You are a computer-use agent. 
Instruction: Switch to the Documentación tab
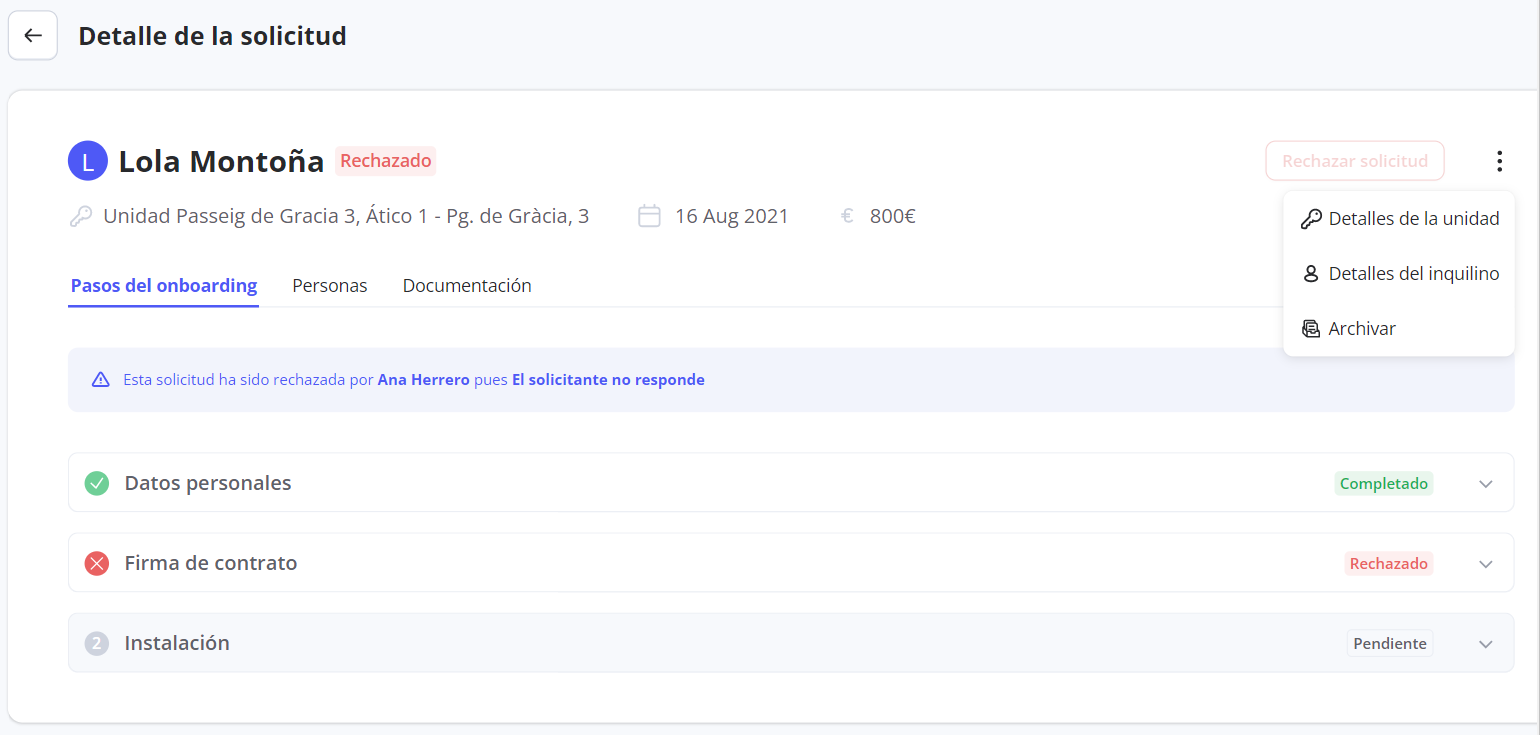466,286
